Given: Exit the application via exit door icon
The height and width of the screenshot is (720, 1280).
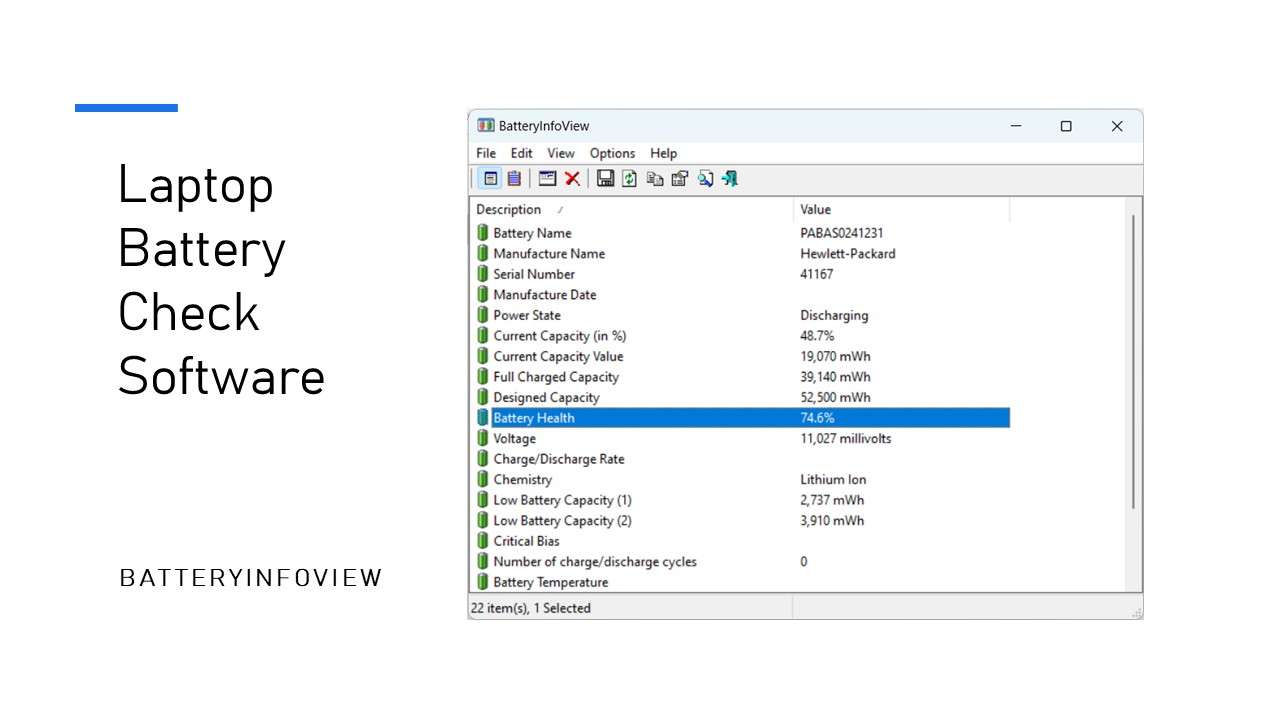Looking at the screenshot, I should 730,178.
